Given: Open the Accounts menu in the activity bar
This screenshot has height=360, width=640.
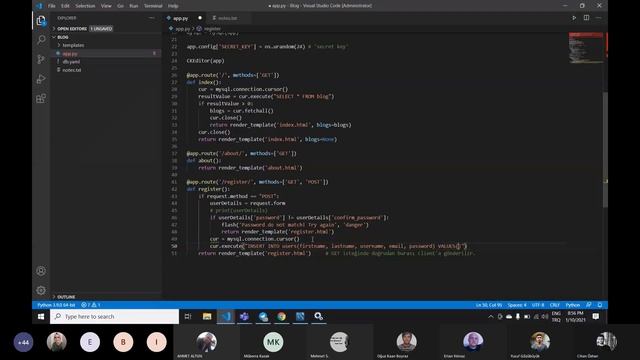Looking at the screenshot, I should (41, 271).
